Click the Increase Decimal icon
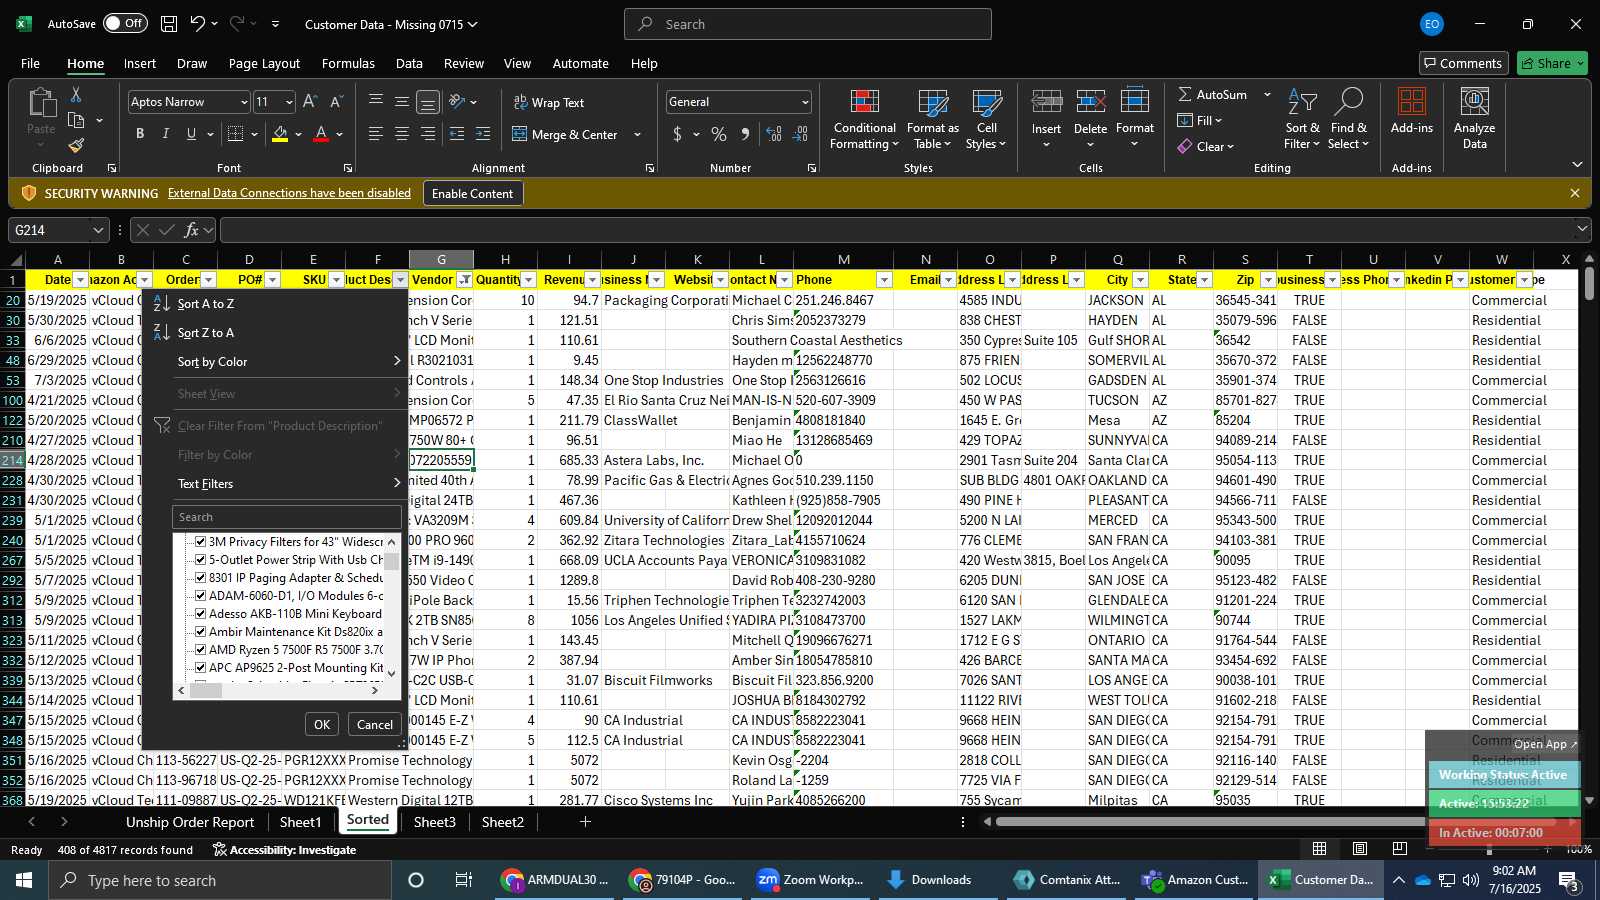The width and height of the screenshot is (1600, 900). [x=774, y=134]
